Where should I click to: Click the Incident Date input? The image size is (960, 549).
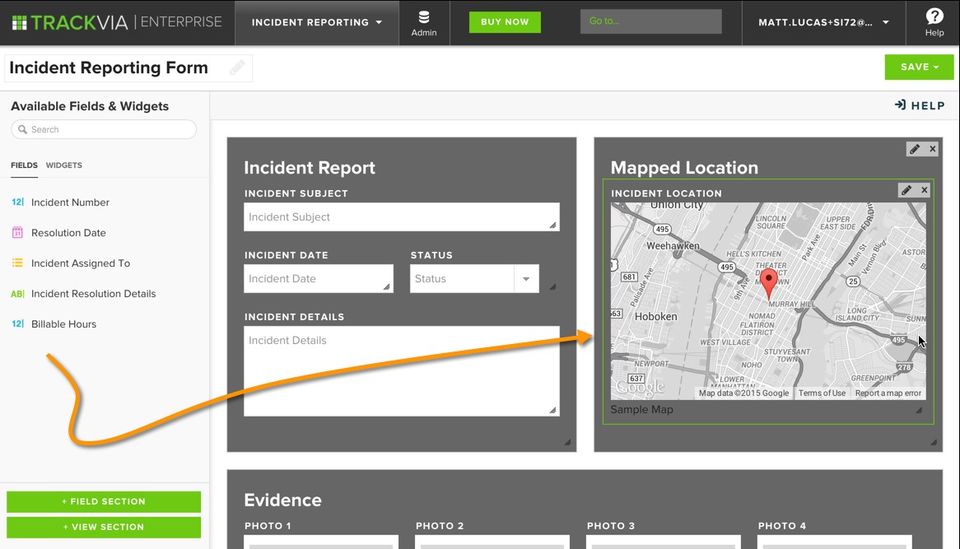click(x=318, y=278)
